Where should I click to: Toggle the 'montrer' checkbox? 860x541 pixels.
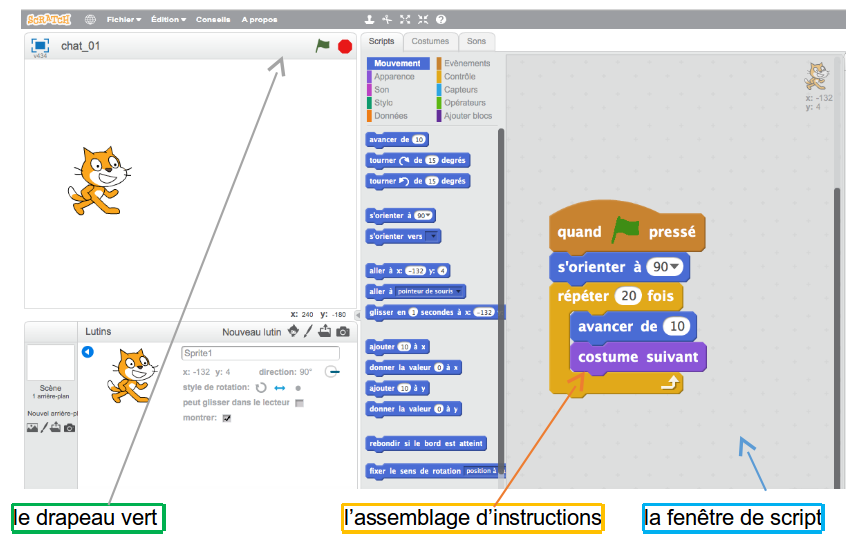pyautogui.click(x=226, y=418)
